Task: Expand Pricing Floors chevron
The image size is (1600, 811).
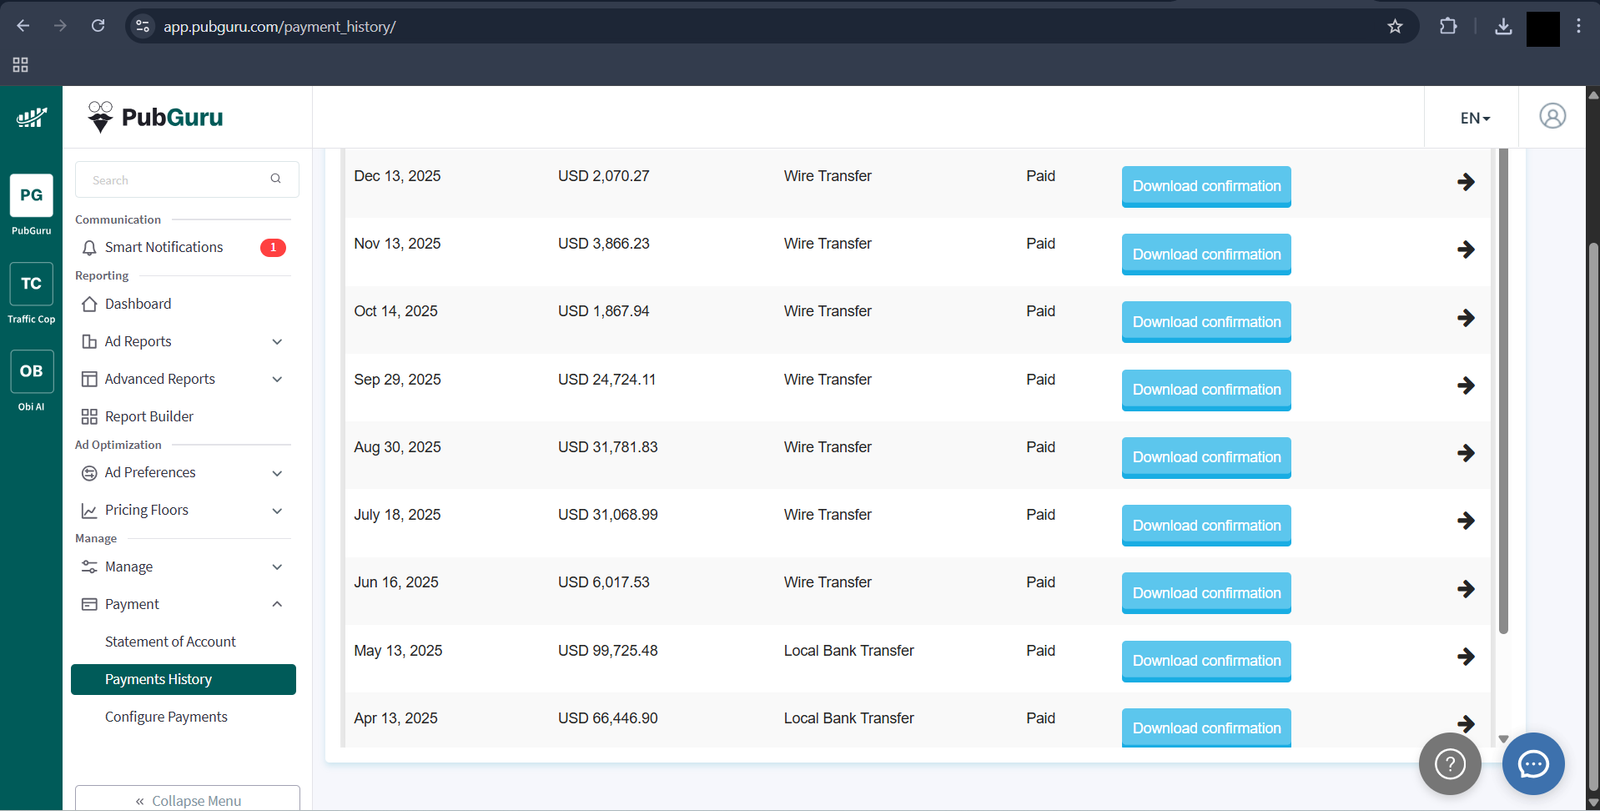Action: pos(277,510)
